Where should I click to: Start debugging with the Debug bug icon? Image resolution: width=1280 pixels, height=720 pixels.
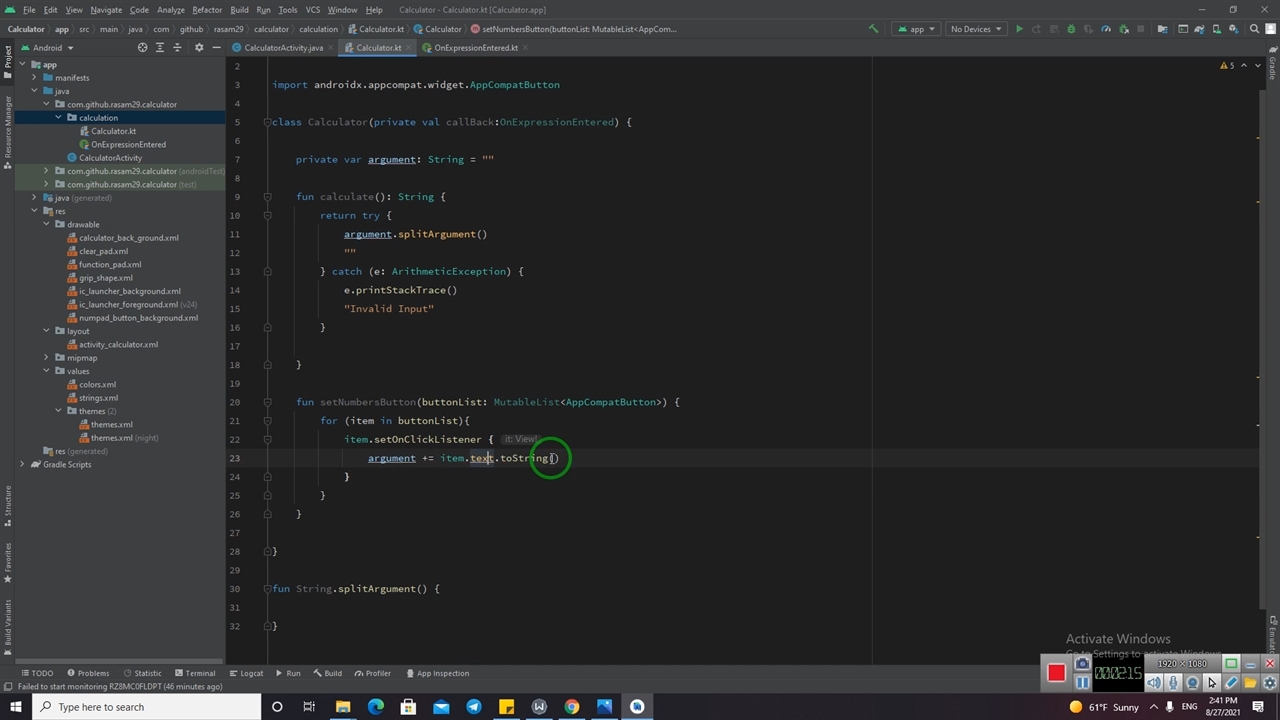click(x=1071, y=29)
